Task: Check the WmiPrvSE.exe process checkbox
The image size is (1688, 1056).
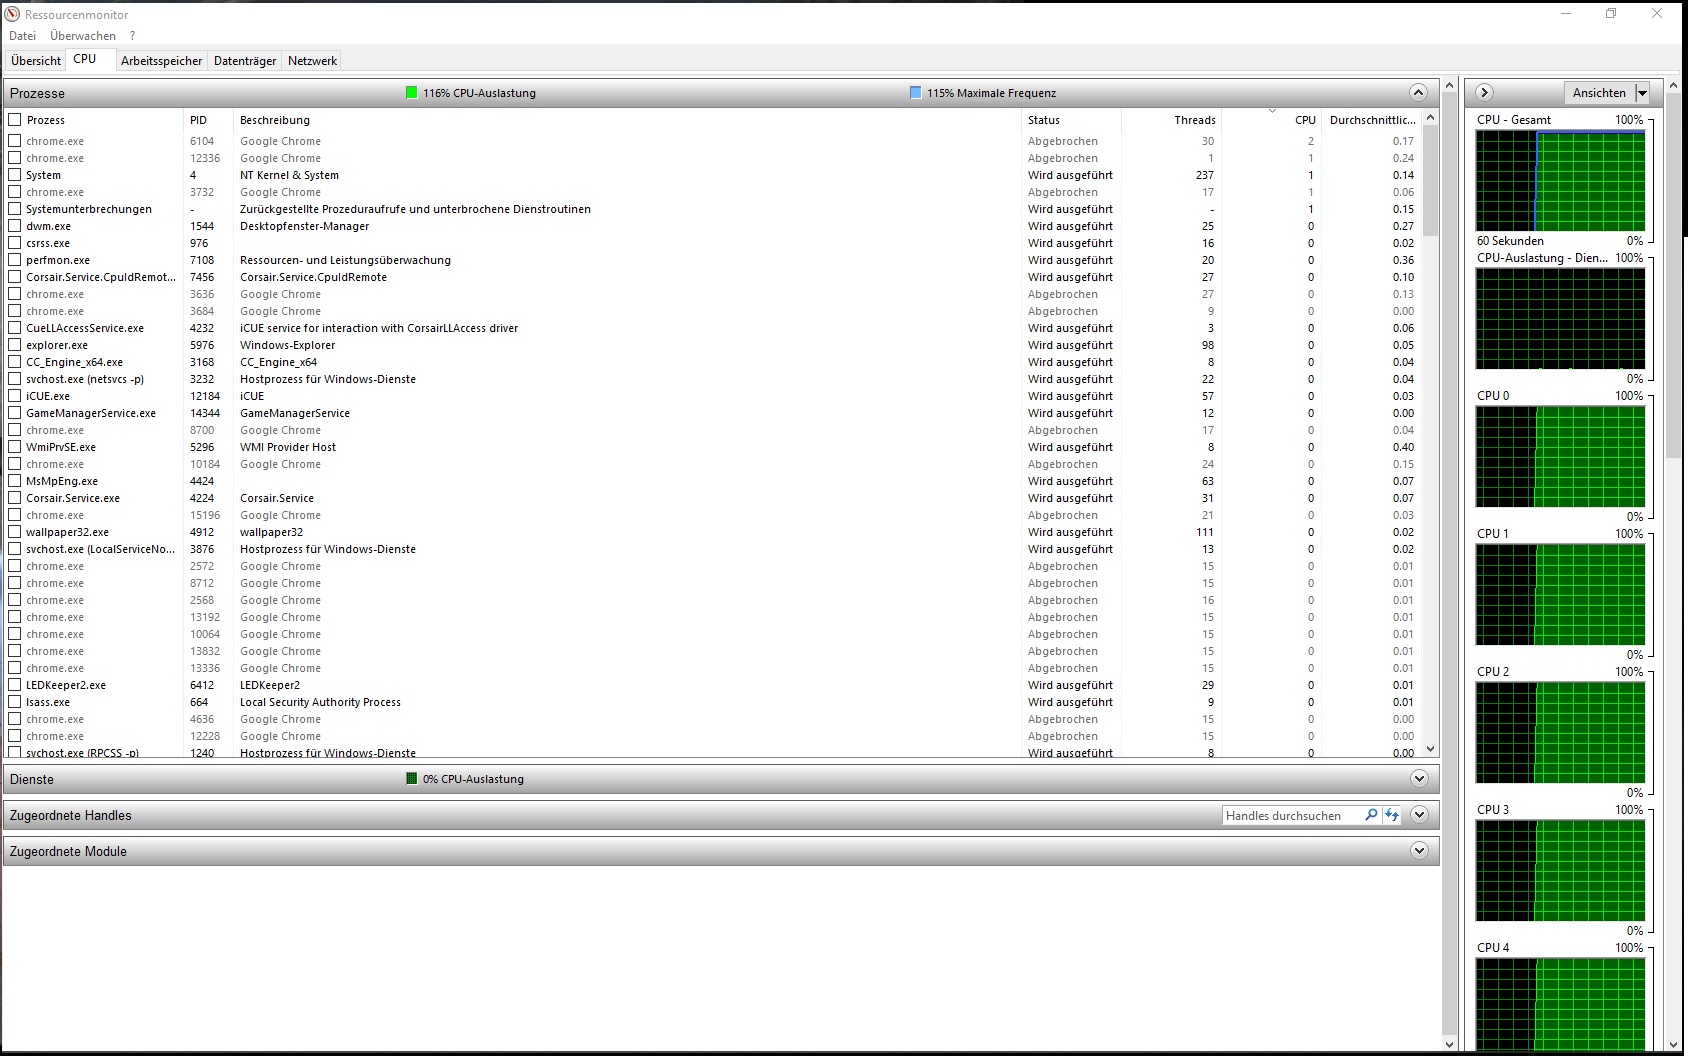Action: (x=14, y=447)
